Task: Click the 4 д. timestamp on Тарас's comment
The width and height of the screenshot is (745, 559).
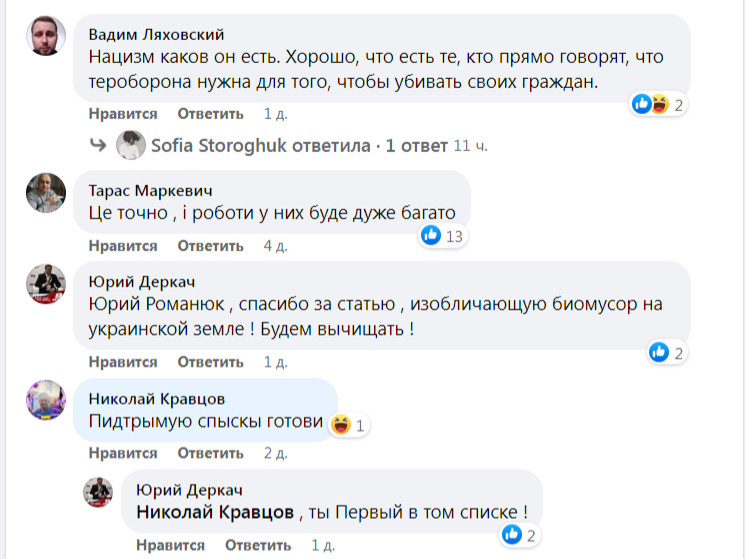Action: (x=275, y=245)
